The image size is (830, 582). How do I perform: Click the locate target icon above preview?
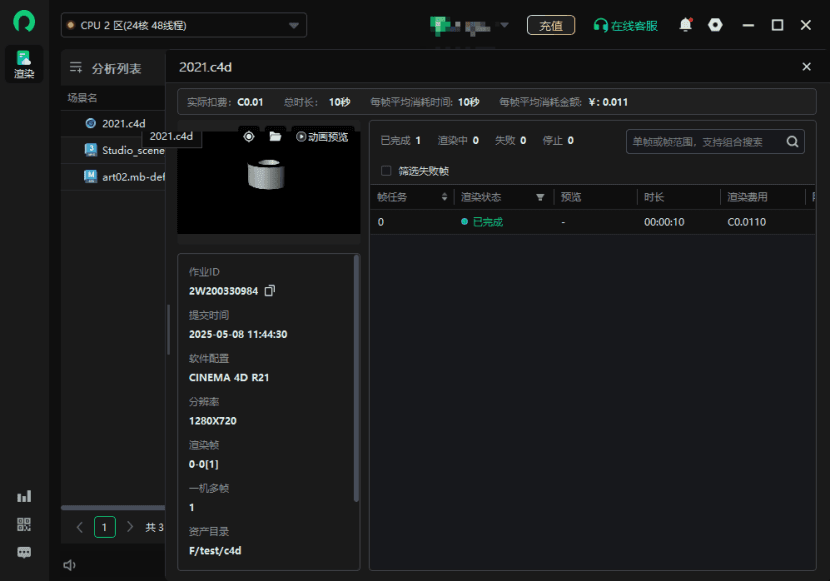click(x=249, y=137)
